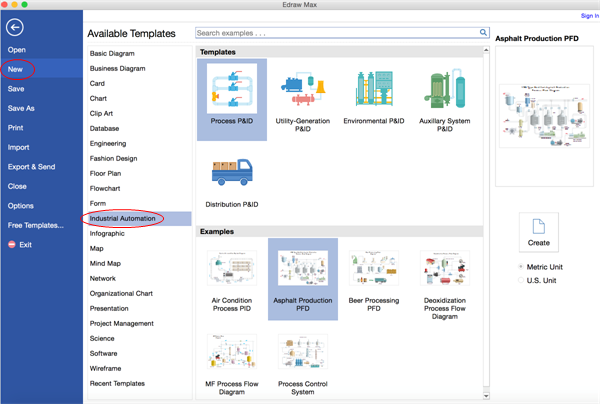This screenshot has height=404, width=600.
Task: Click the Free Templates... button
Action: (x=36, y=225)
